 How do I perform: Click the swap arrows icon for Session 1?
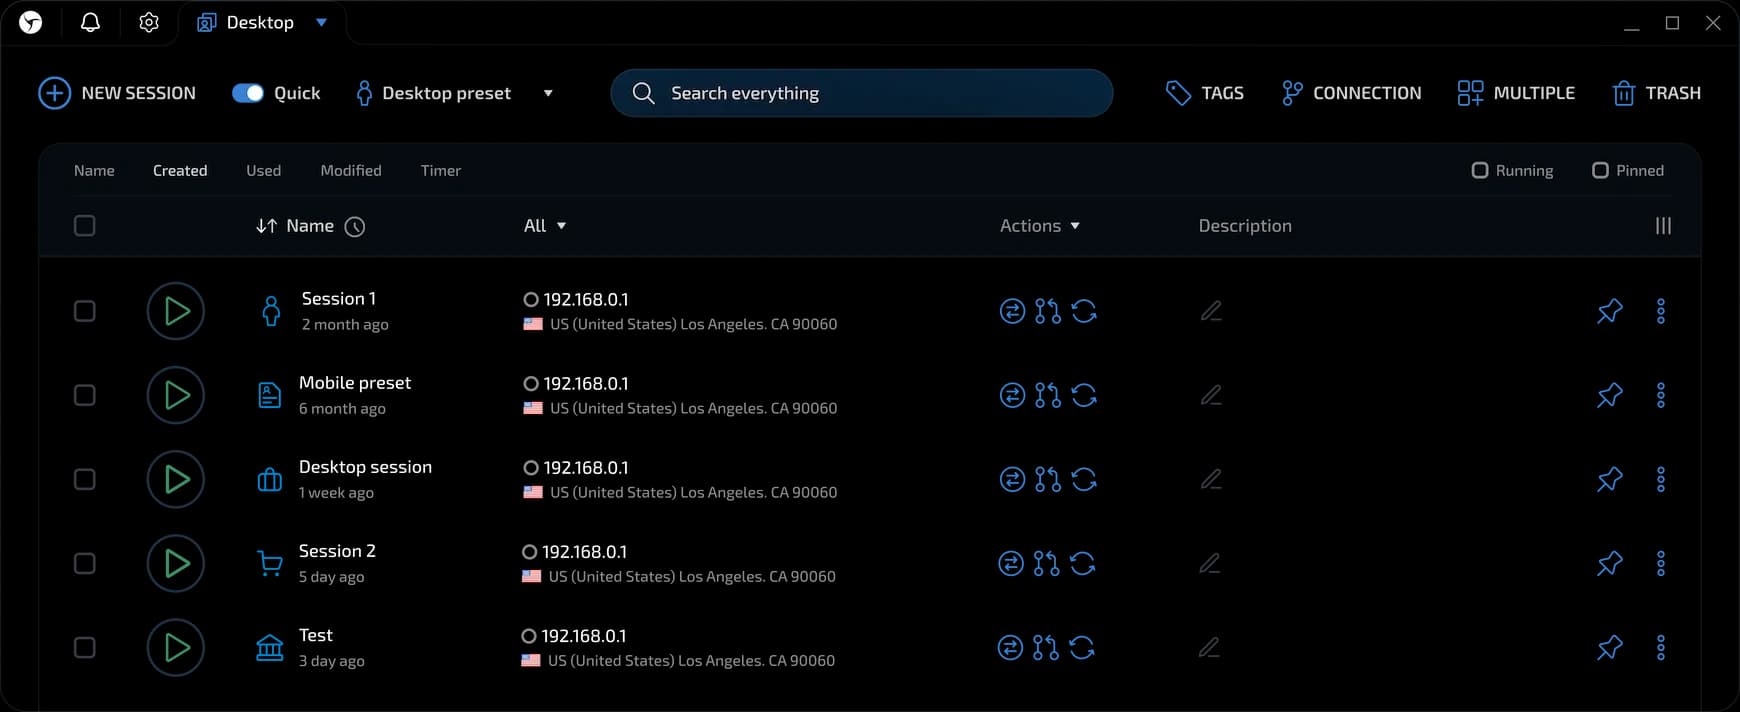[x=1012, y=311]
